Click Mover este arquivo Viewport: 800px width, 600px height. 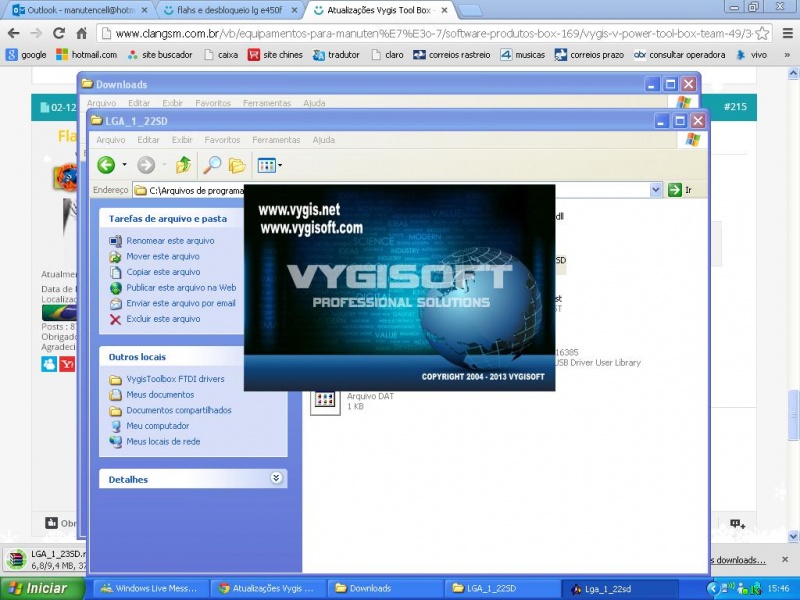pyautogui.click(x=163, y=257)
